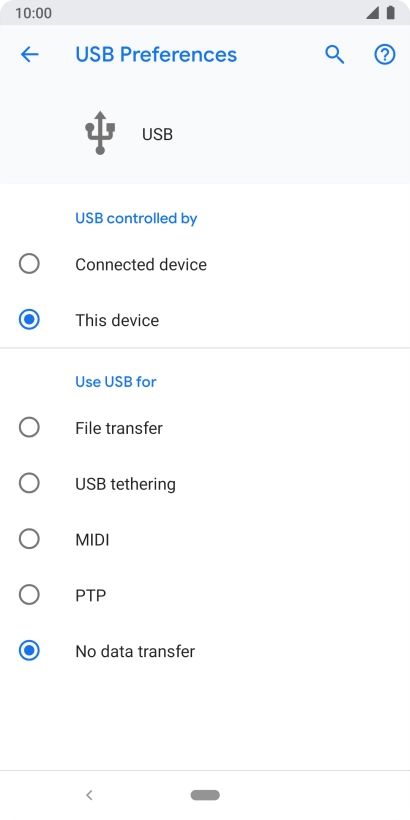Tap the 10:00 clock in status bar

click(x=33, y=13)
